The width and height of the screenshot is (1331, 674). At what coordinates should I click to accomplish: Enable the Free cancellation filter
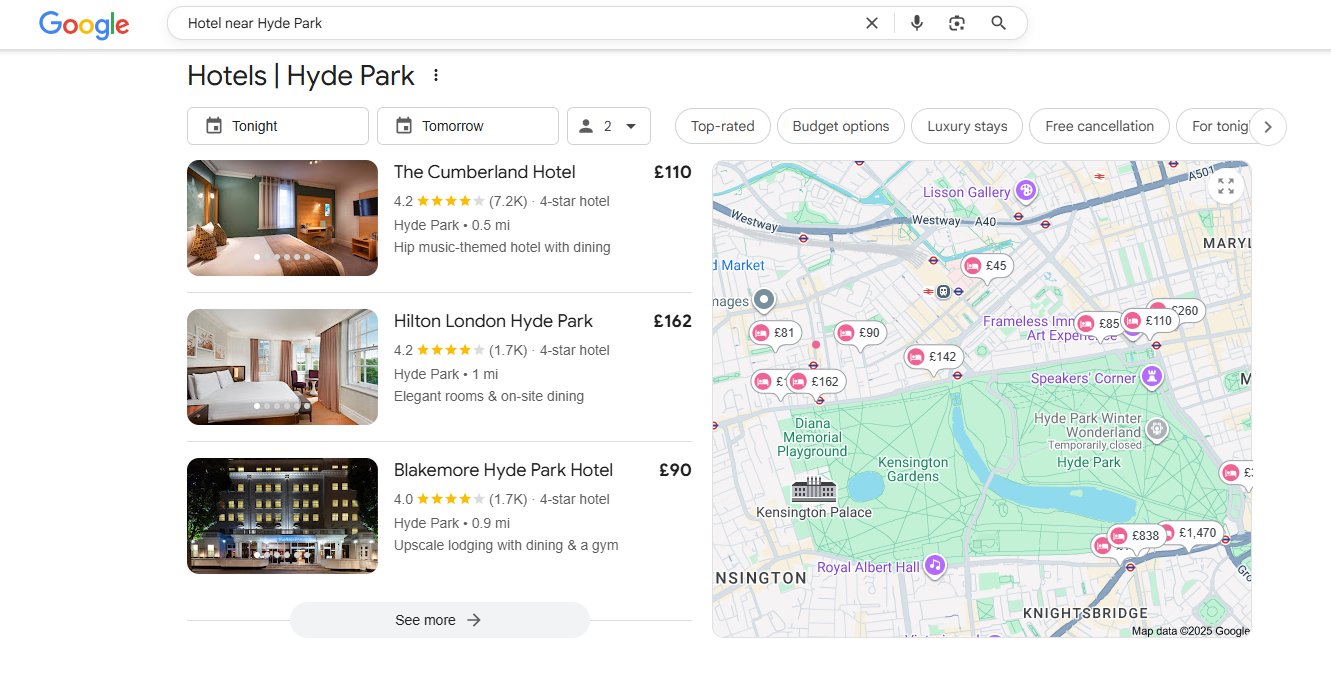(1098, 126)
